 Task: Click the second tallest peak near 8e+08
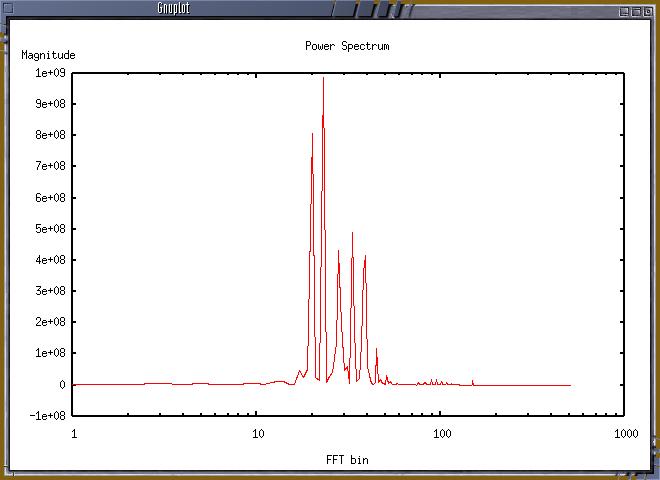pyautogui.click(x=312, y=134)
